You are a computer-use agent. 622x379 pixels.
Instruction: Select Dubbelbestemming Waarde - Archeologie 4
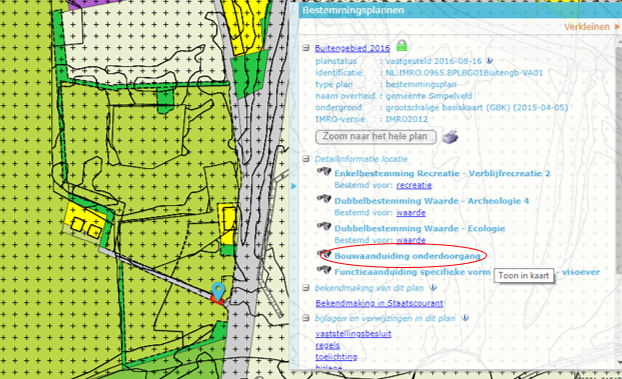pyautogui.click(x=432, y=201)
